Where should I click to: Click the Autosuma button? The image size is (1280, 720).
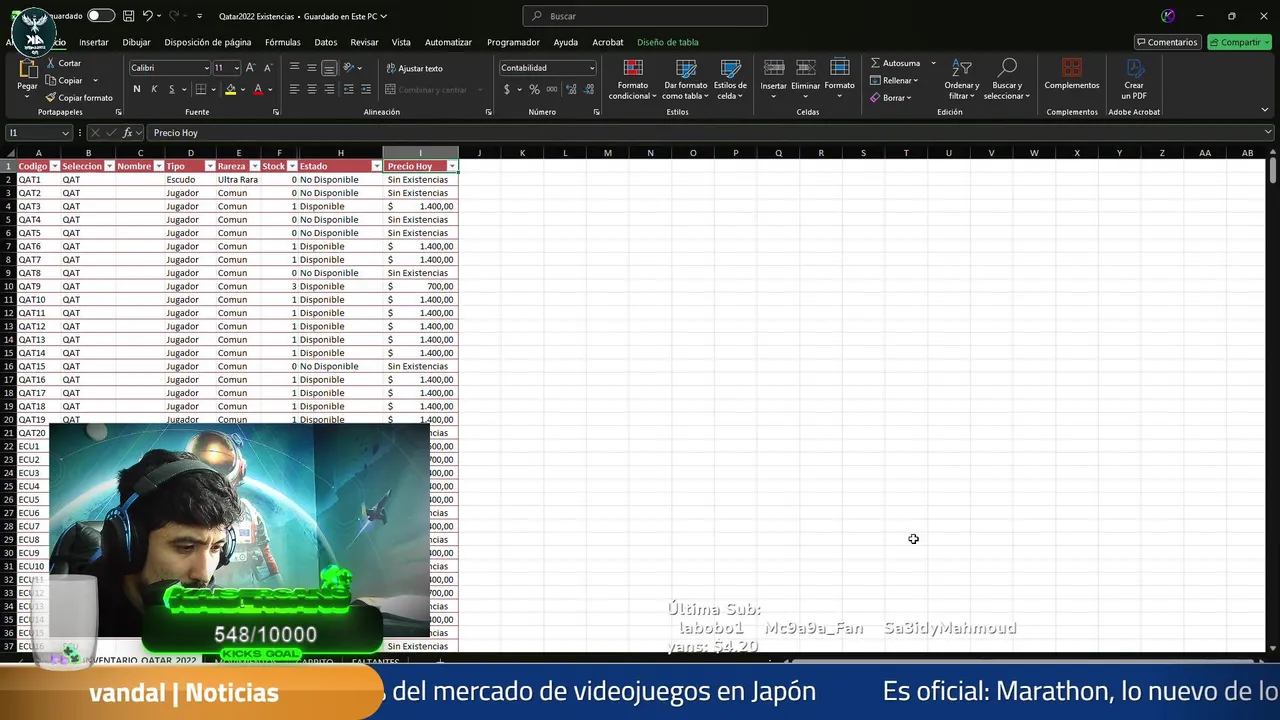[896, 63]
